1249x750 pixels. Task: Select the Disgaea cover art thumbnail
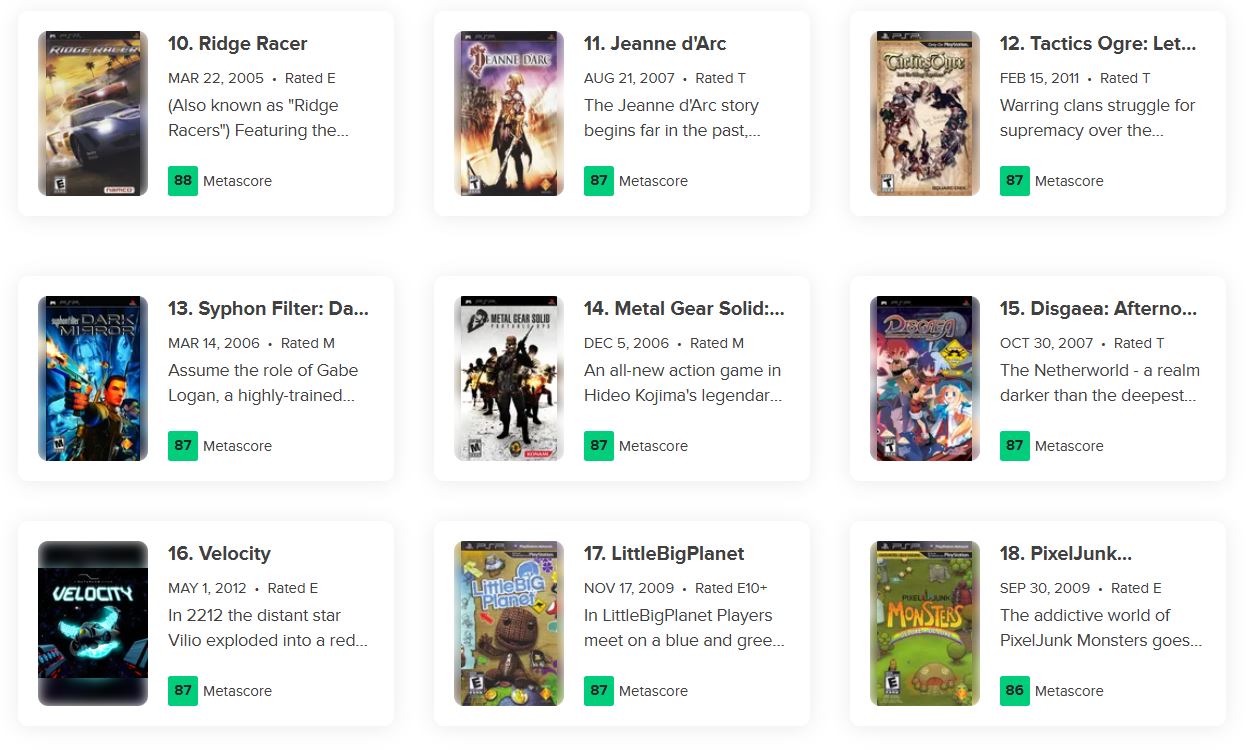click(x=925, y=378)
